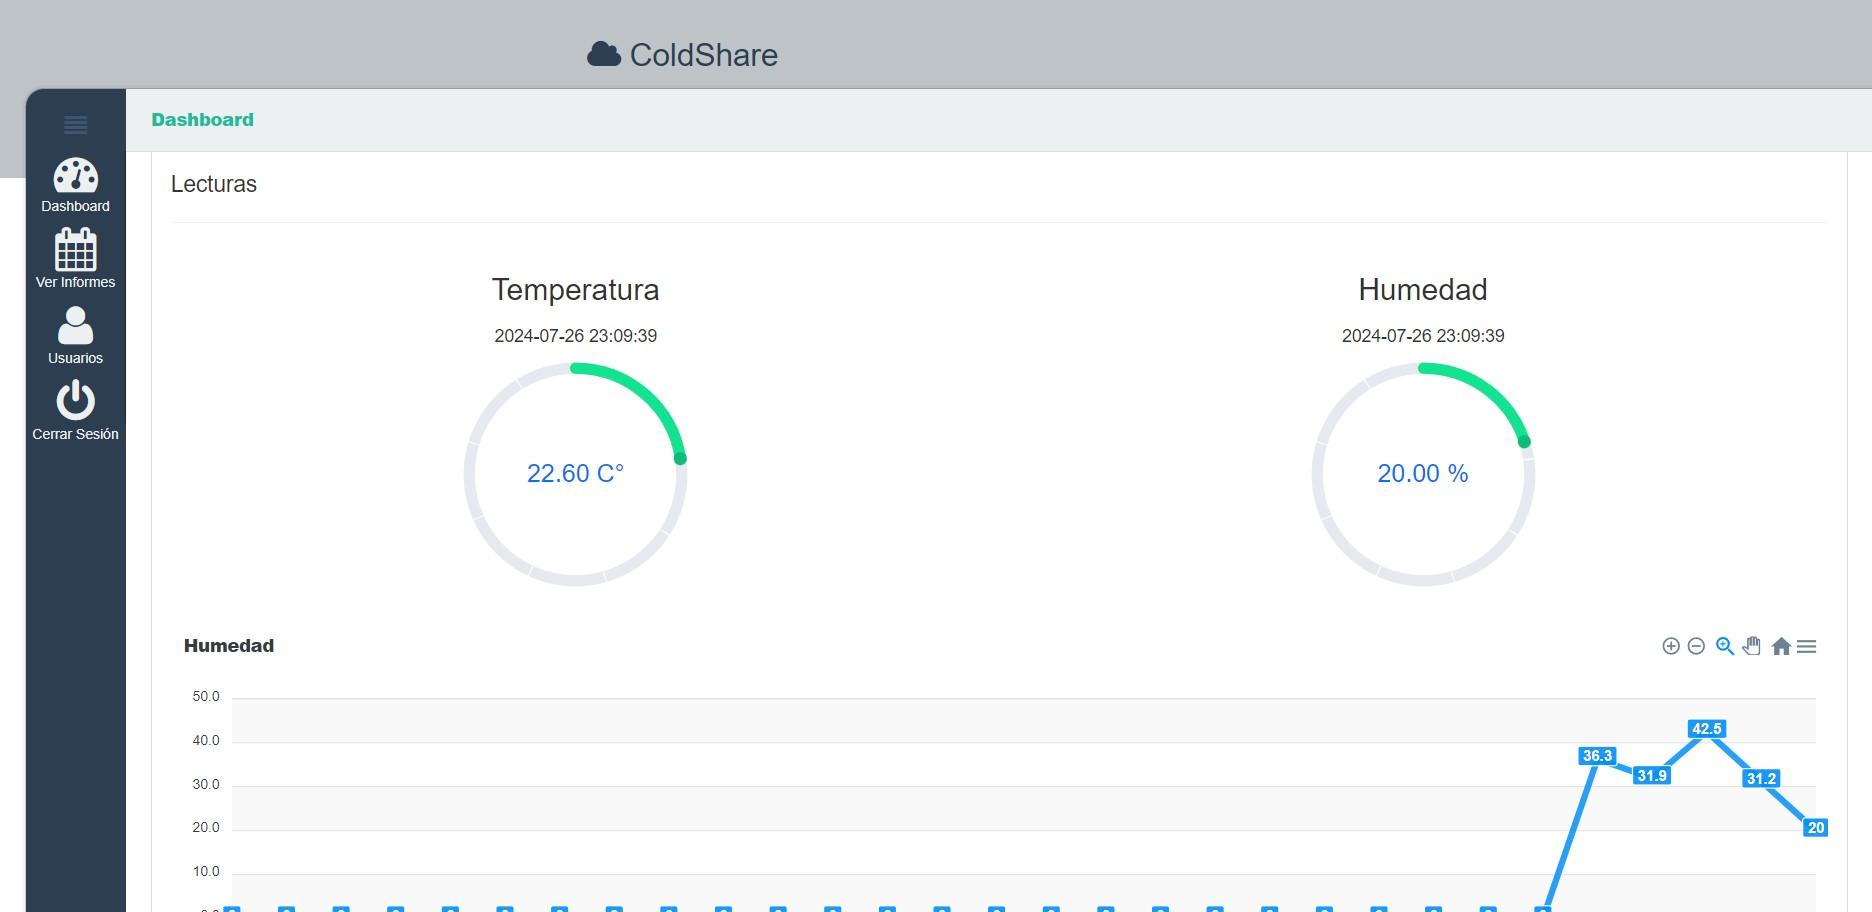Select the Ver Informes sidebar label
This screenshot has width=1872, height=912.
tap(75, 282)
